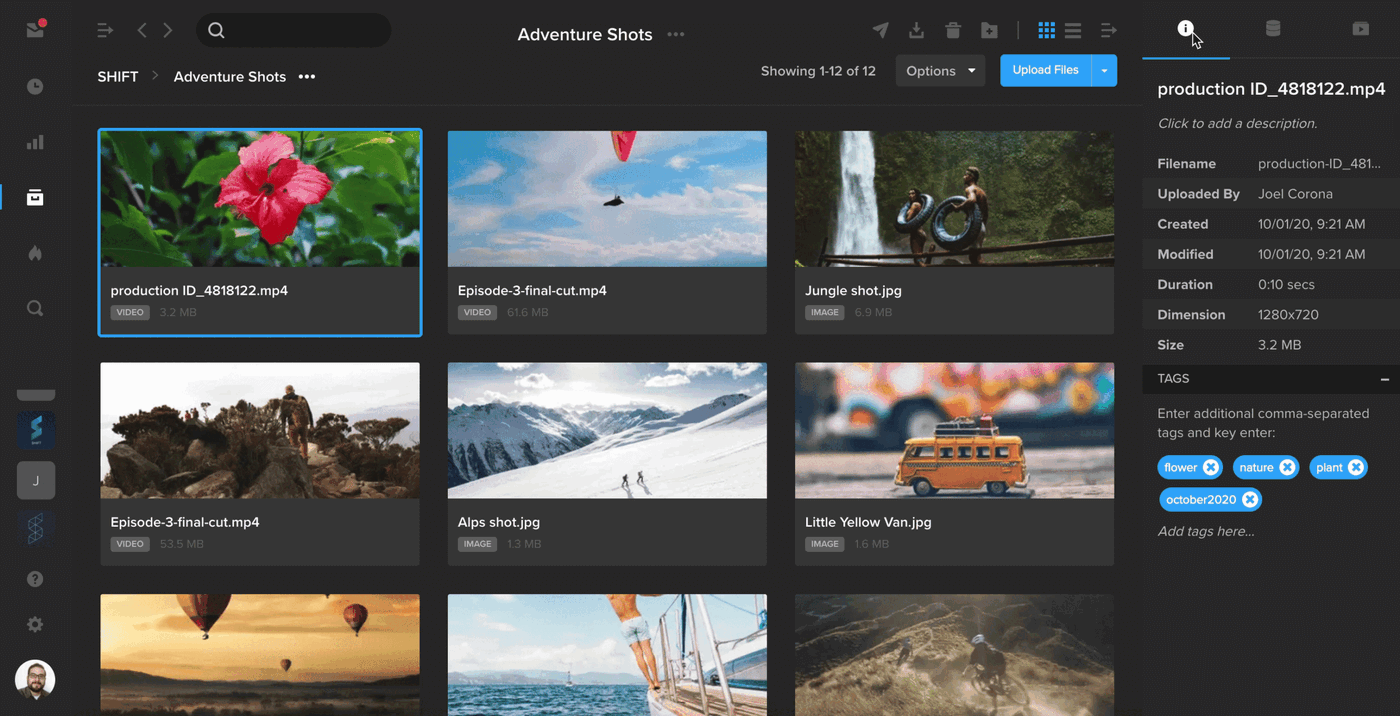The image size is (1400, 716).
Task: Collapse the right details panel icon
Action: (x=1109, y=31)
